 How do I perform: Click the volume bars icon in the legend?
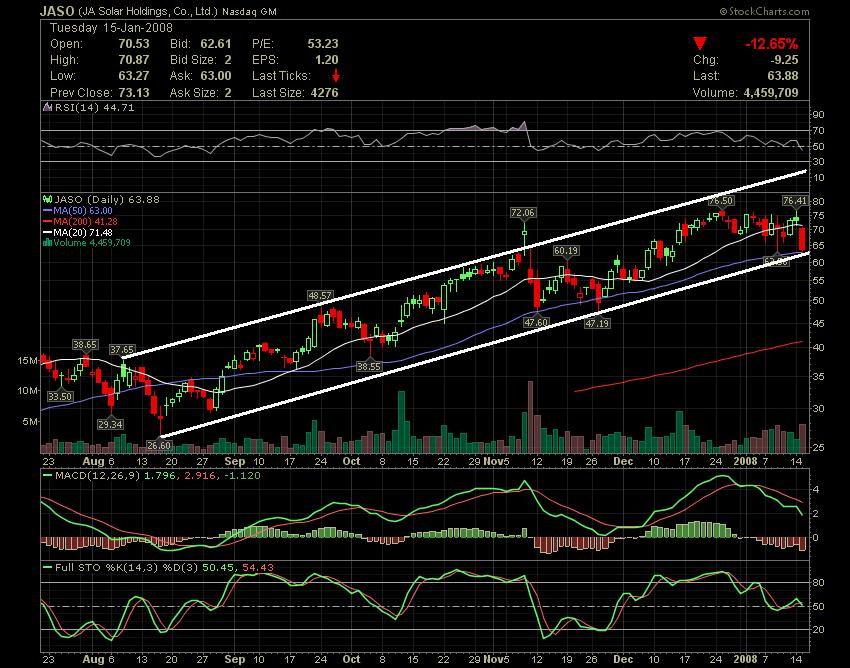[47, 242]
